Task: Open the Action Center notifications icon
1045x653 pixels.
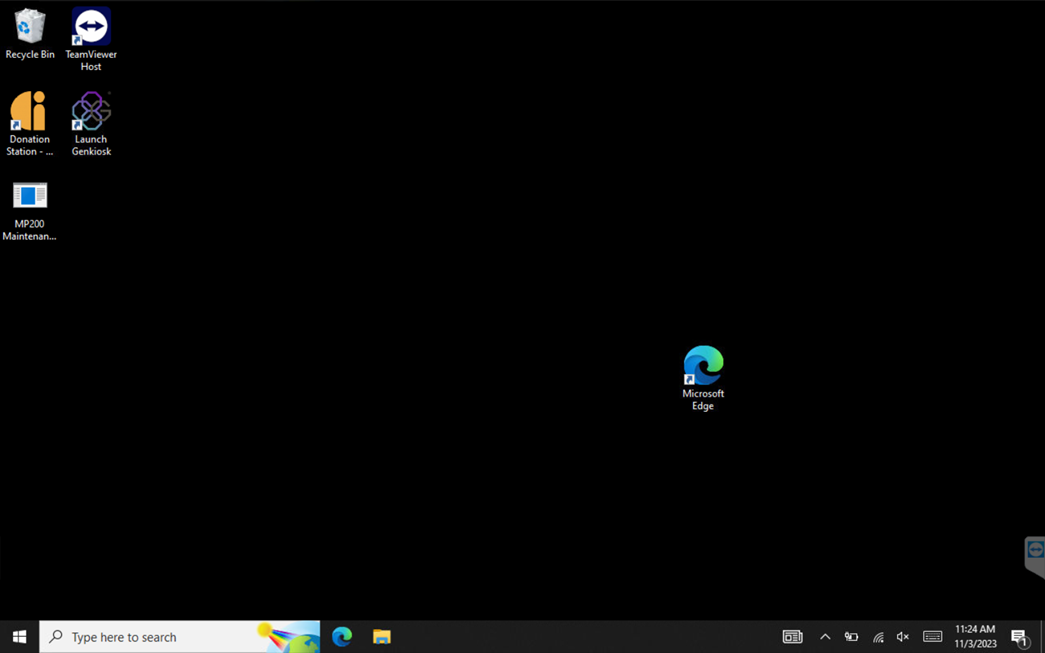Action: coord(1020,637)
